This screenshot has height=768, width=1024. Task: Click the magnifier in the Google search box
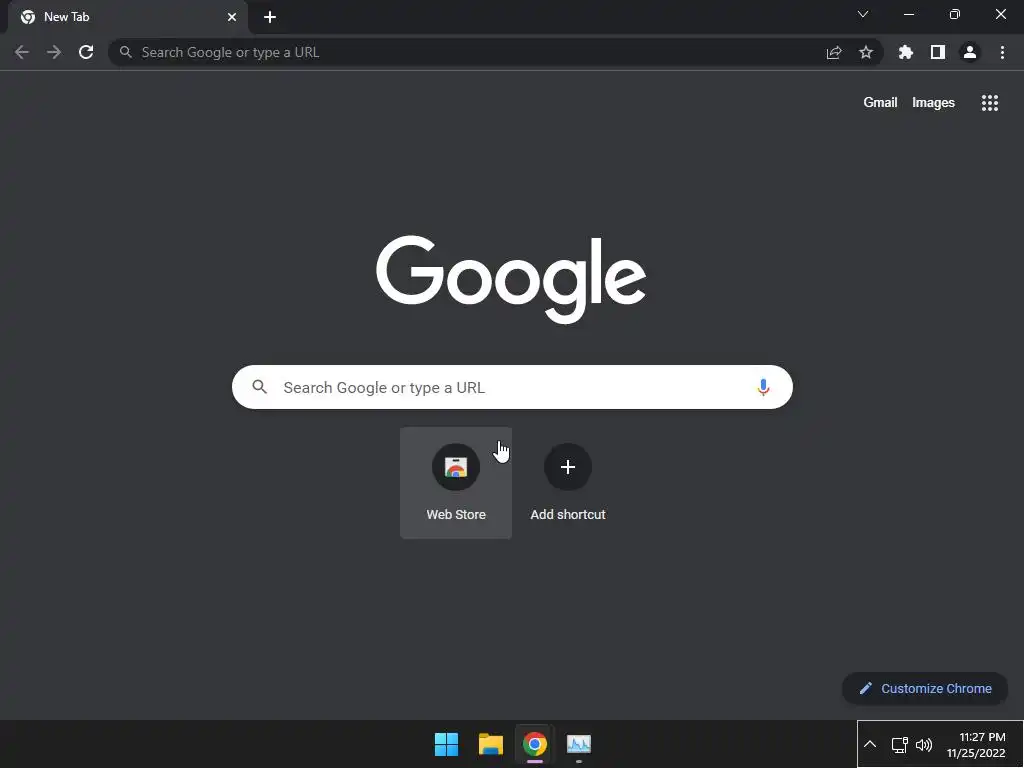[259, 387]
